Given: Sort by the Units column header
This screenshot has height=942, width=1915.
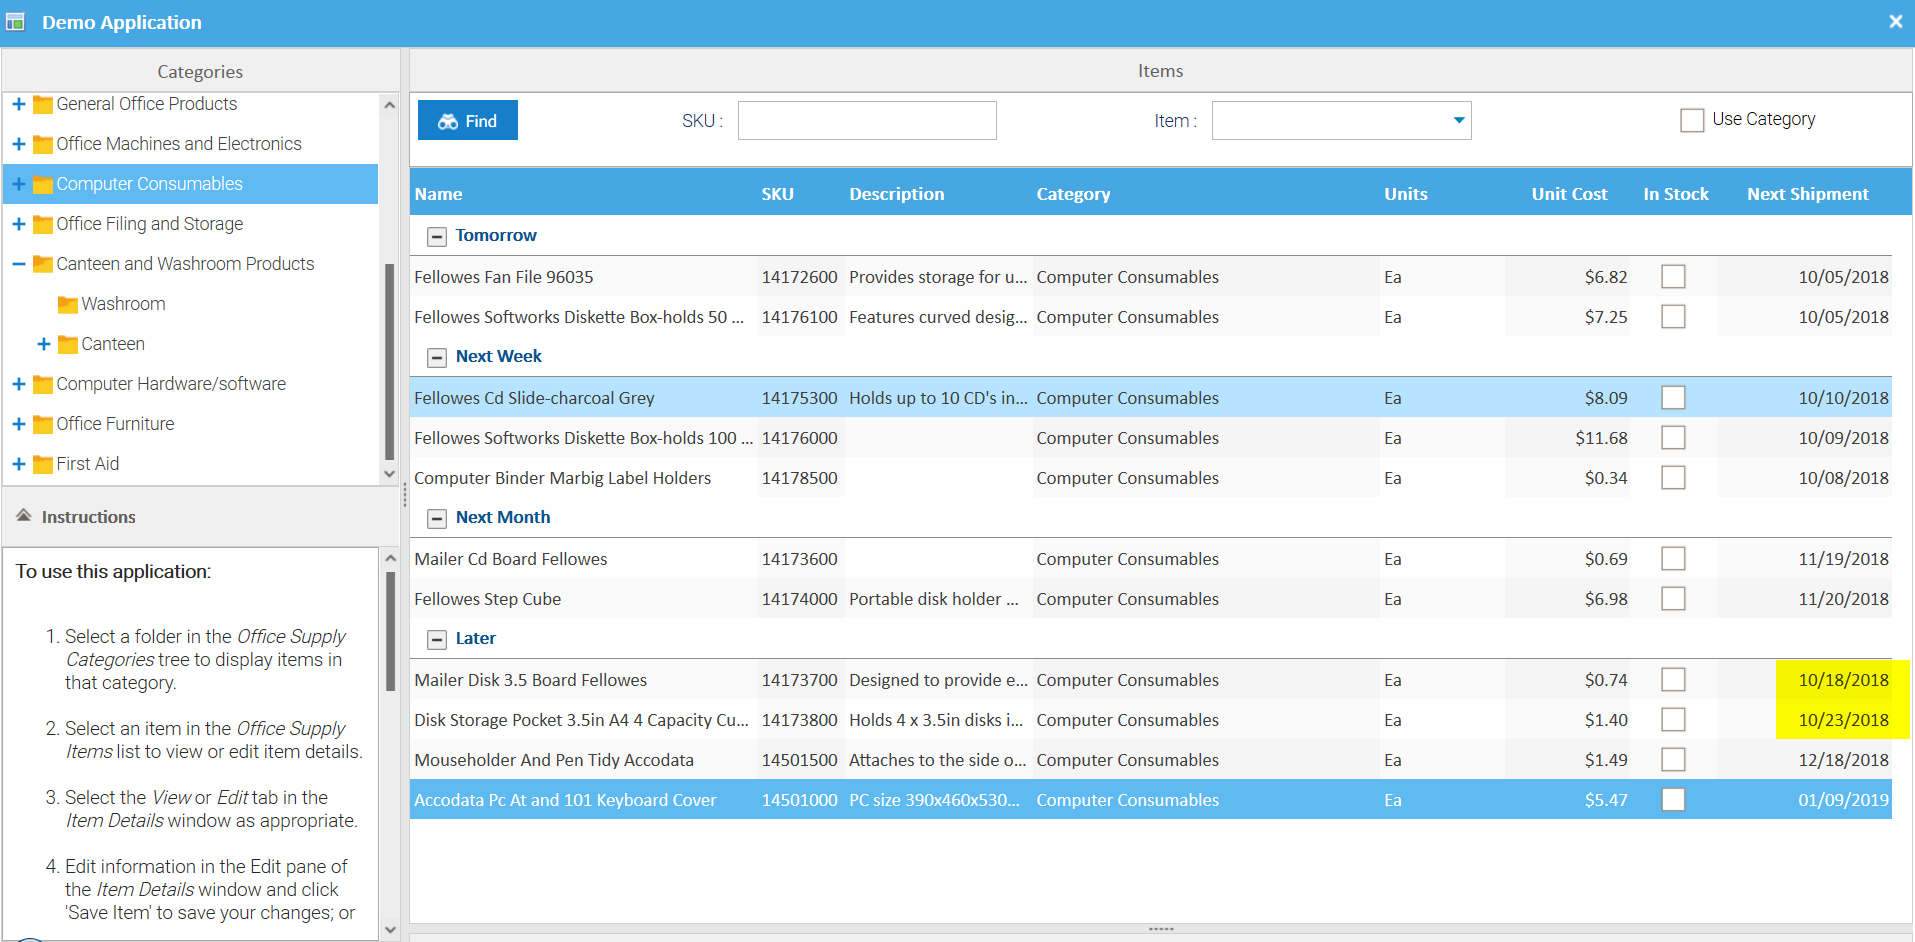Looking at the screenshot, I should coord(1405,194).
